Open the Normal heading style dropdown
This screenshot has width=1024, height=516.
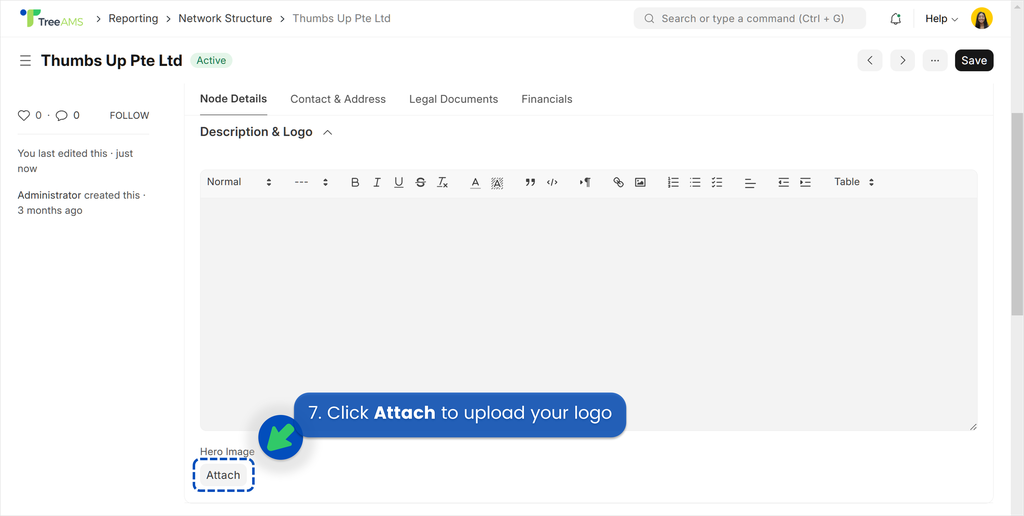(x=239, y=182)
